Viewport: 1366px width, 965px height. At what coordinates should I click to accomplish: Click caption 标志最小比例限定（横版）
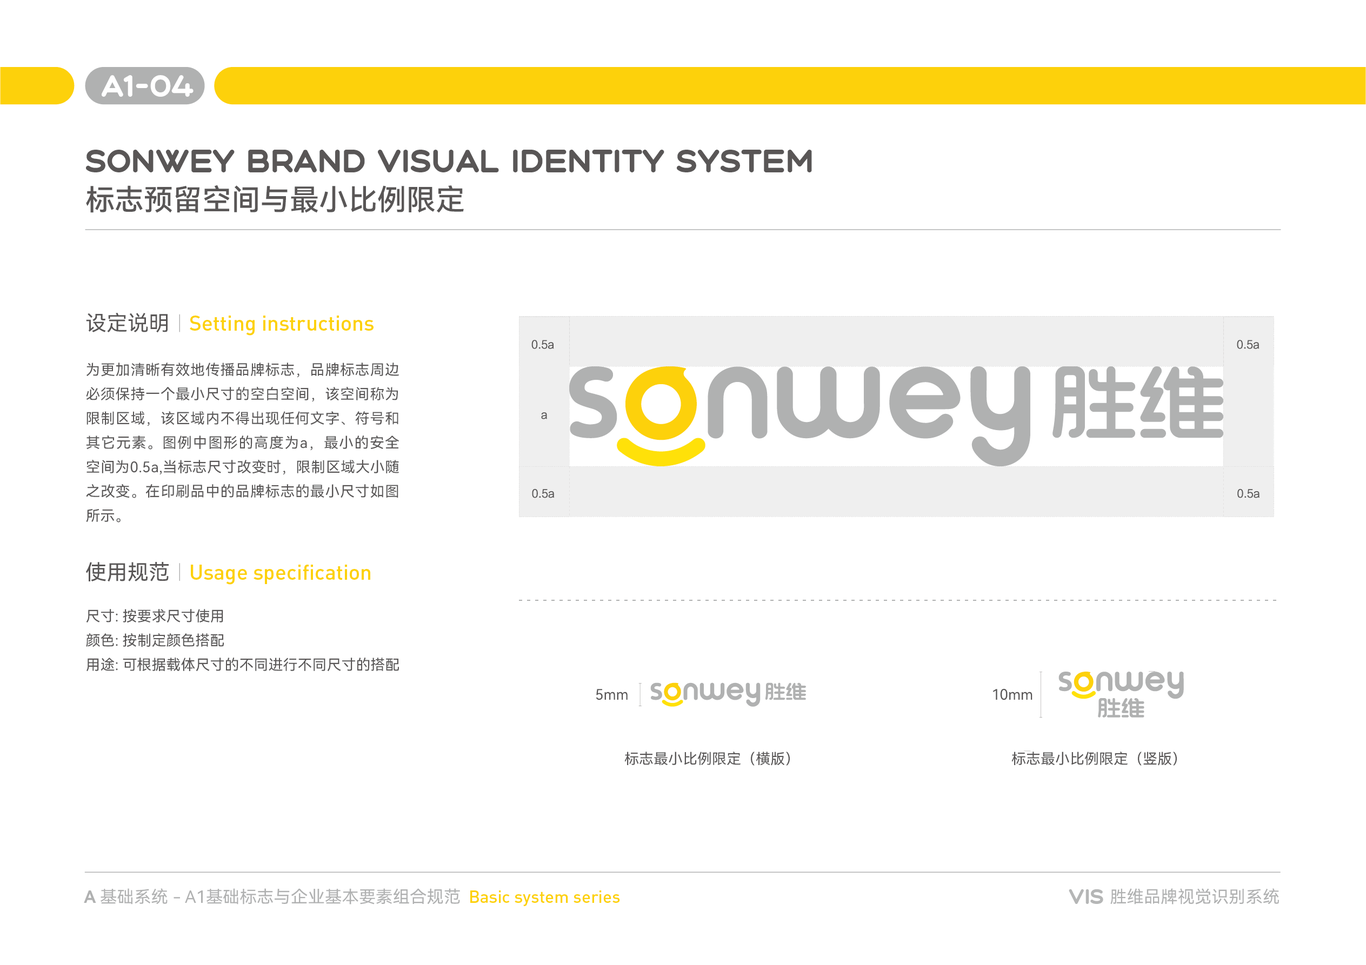coord(709,759)
